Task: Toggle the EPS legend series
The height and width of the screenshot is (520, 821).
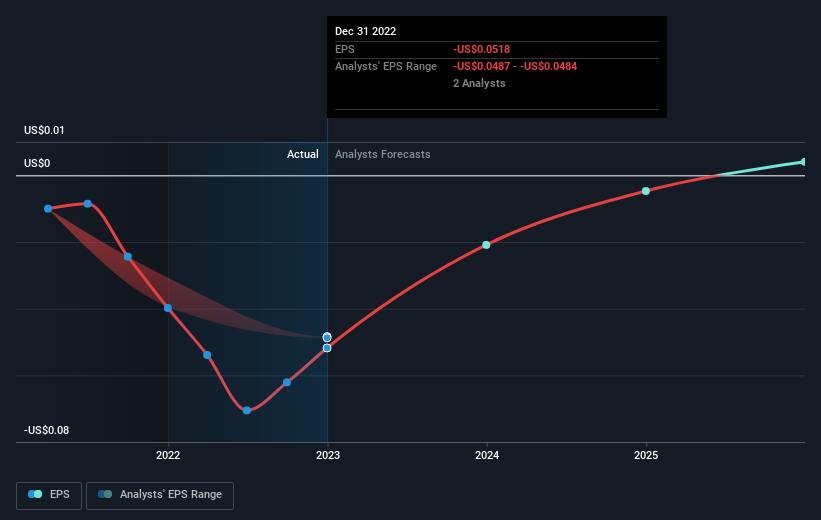Action: [x=49, y=495]
